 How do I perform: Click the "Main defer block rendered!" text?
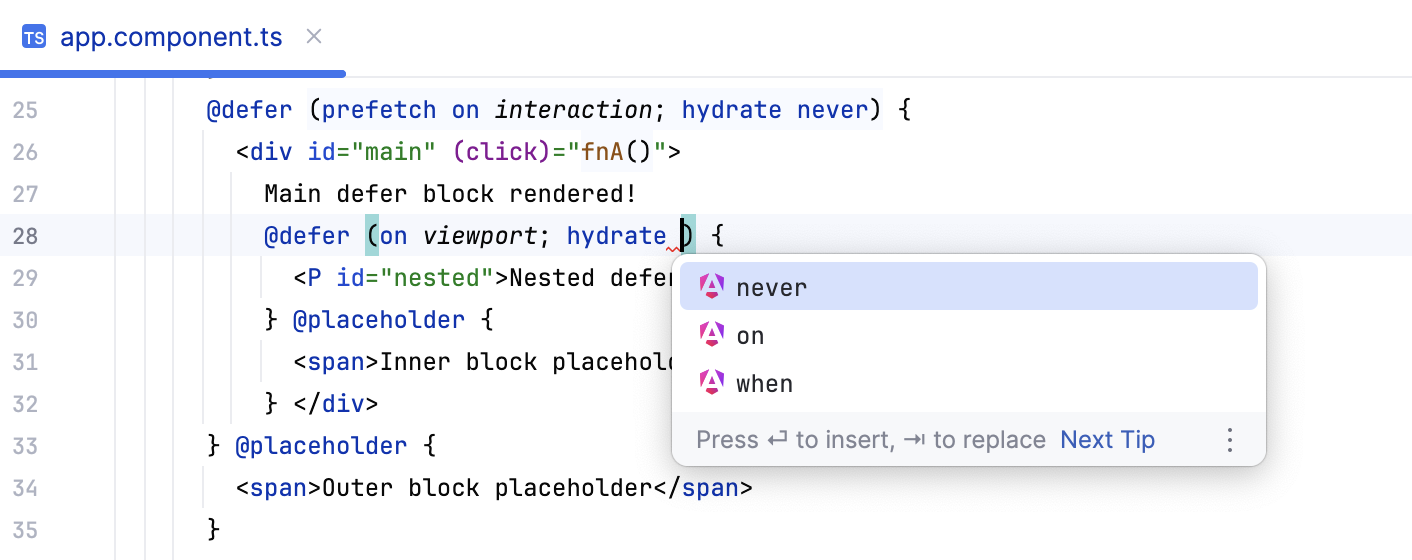click(x=450, y=194)
